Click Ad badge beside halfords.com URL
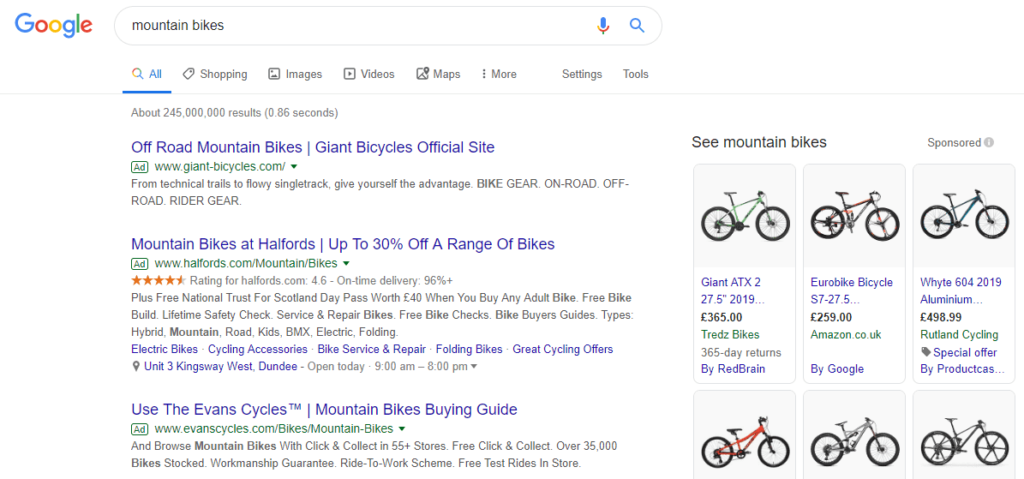The width and height of the screenshot is (1024, 479). pyautogui.click(x=140, y=264)
